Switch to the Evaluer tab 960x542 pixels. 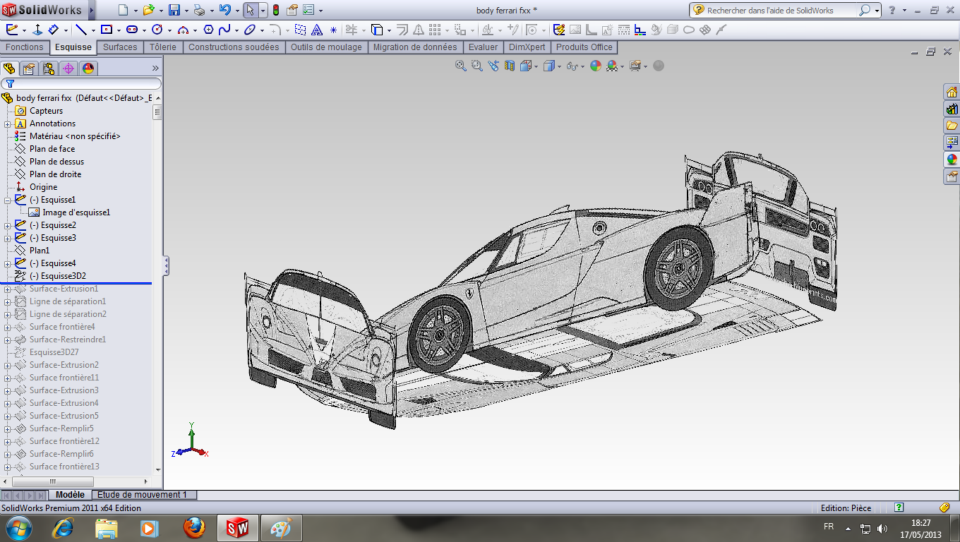click(483, 47)
